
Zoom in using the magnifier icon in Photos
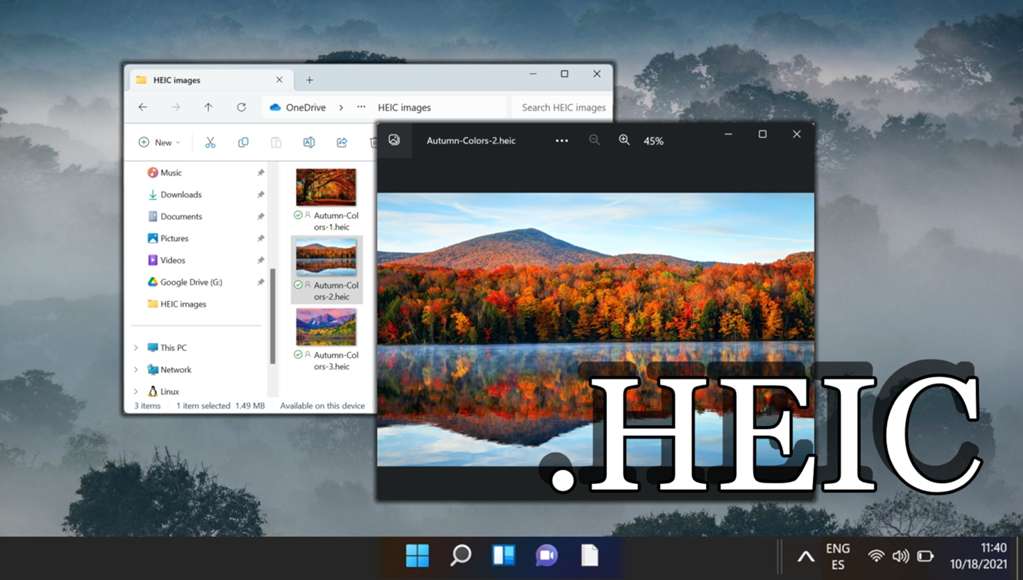624,140
